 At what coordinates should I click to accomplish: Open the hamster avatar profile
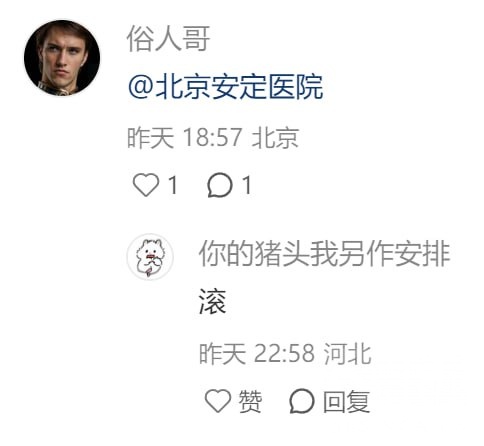[x=150, y=257]
